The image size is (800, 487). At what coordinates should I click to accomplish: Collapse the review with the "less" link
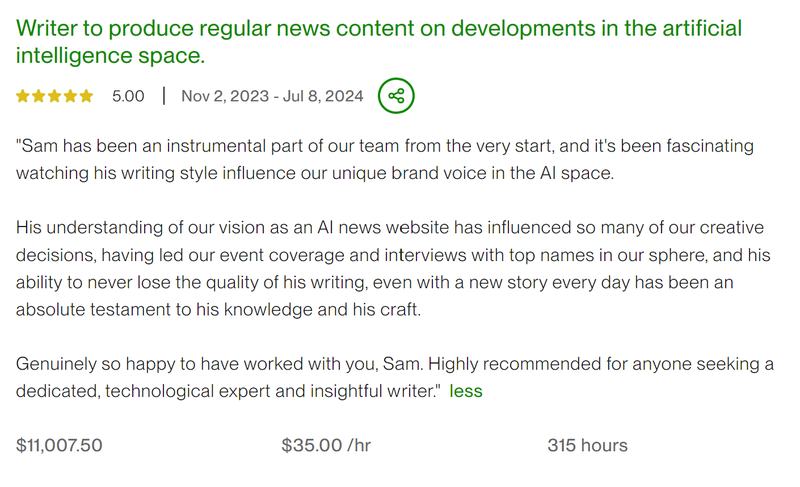[x=466, y=391]
